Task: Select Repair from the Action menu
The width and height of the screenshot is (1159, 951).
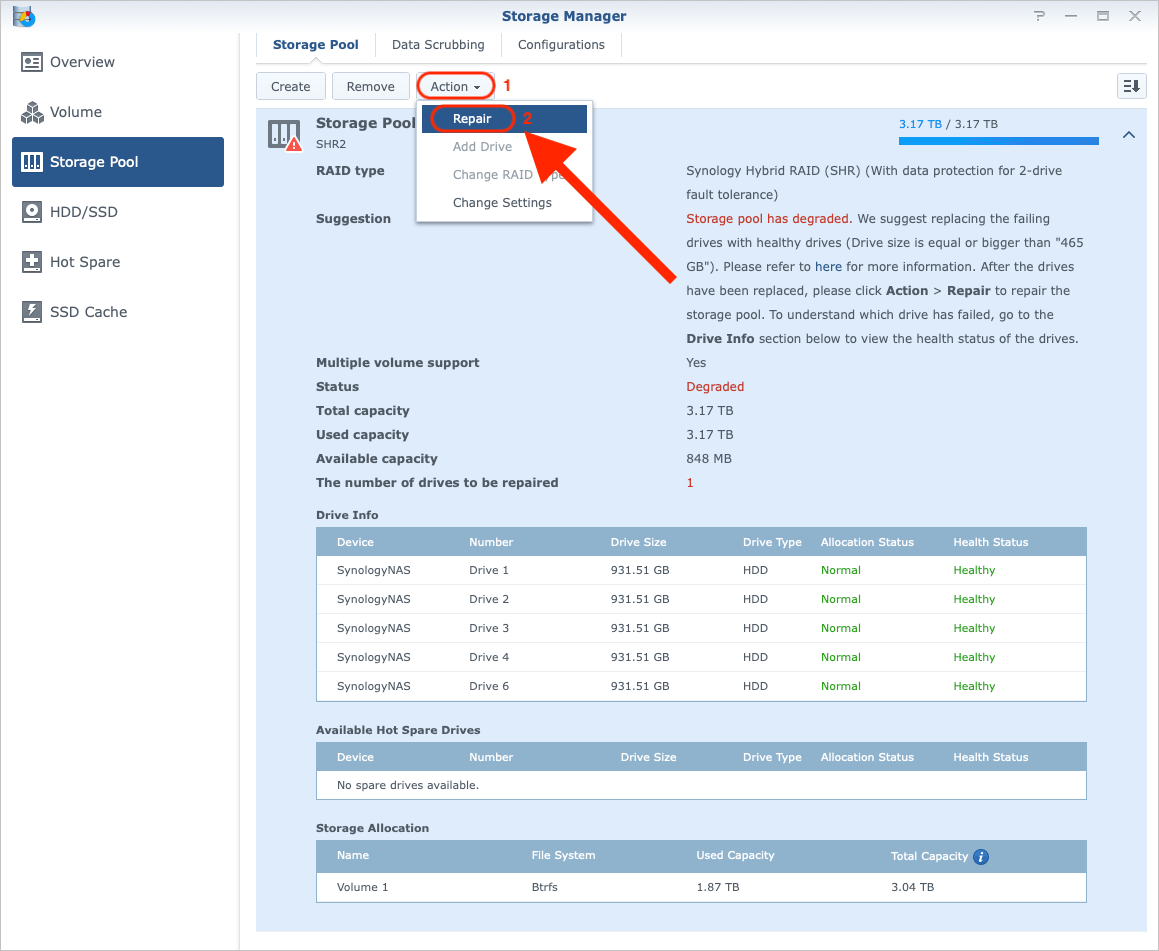Action: tap(504, 118)
